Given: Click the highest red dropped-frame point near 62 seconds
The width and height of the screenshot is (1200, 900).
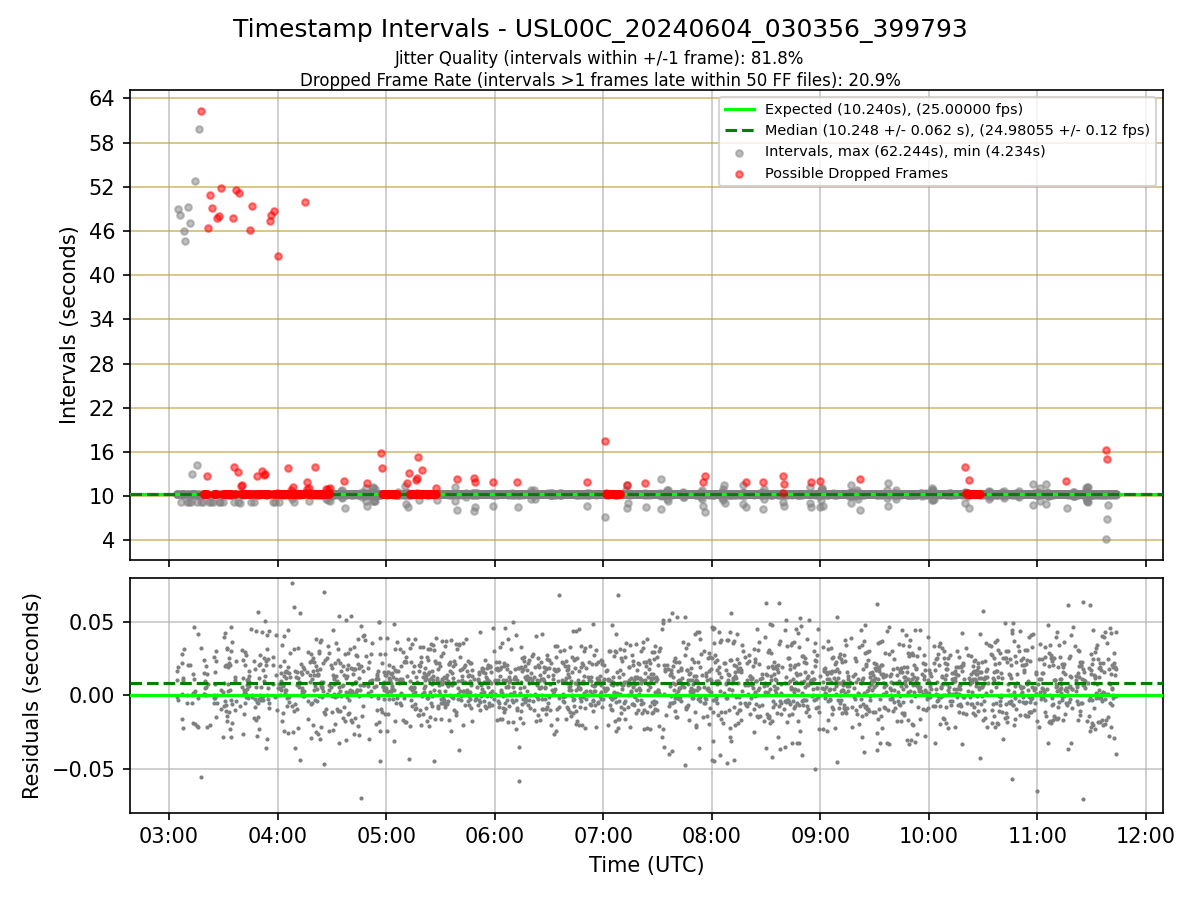Looking at the screenshot, I should pyautogui.click(x=201, y=111).
